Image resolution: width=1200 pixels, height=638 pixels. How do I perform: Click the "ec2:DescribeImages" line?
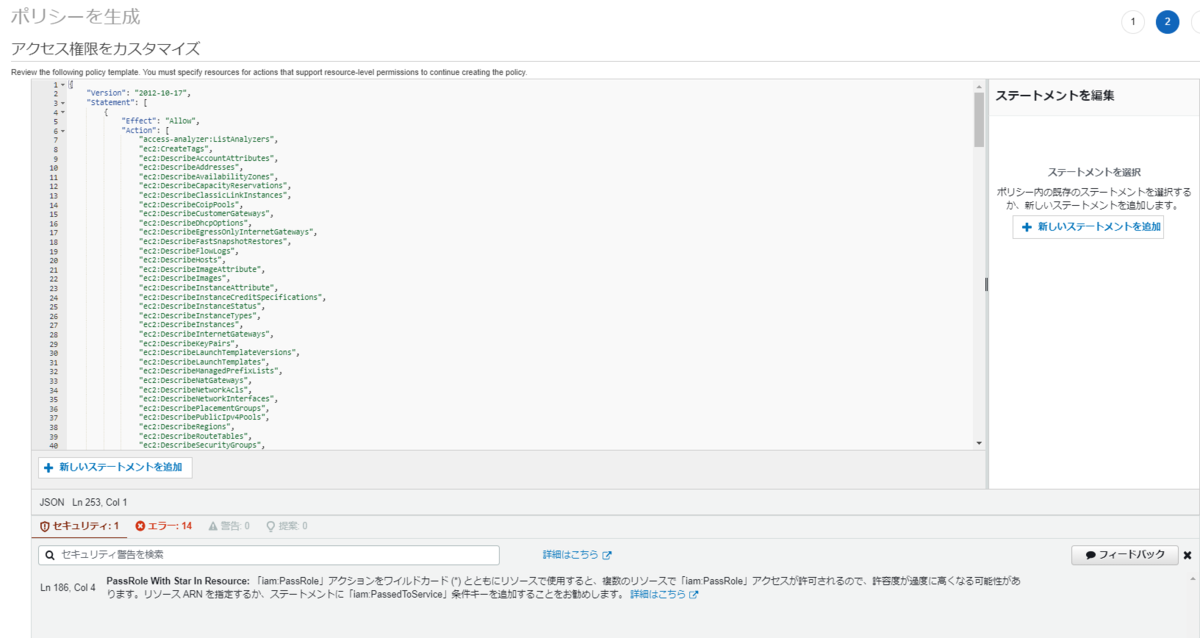click(185, 279)
